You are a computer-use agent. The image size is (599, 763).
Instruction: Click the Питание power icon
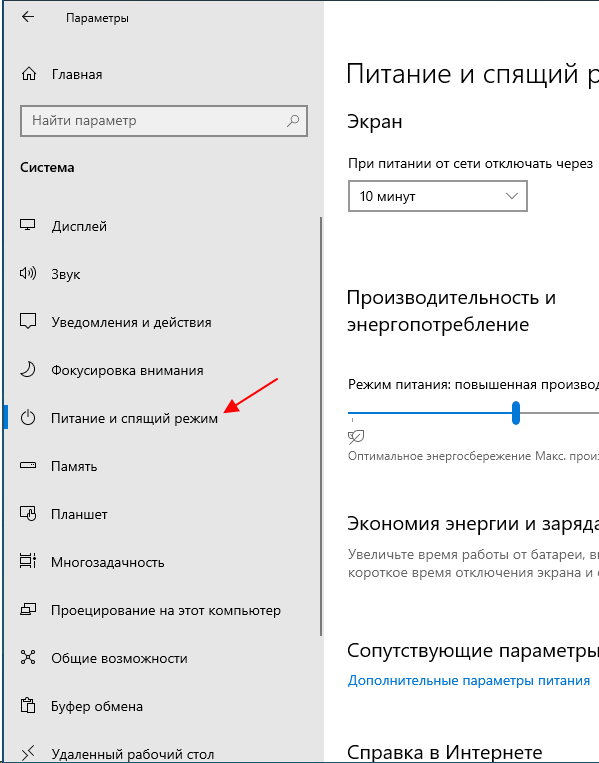pos(28,418)
